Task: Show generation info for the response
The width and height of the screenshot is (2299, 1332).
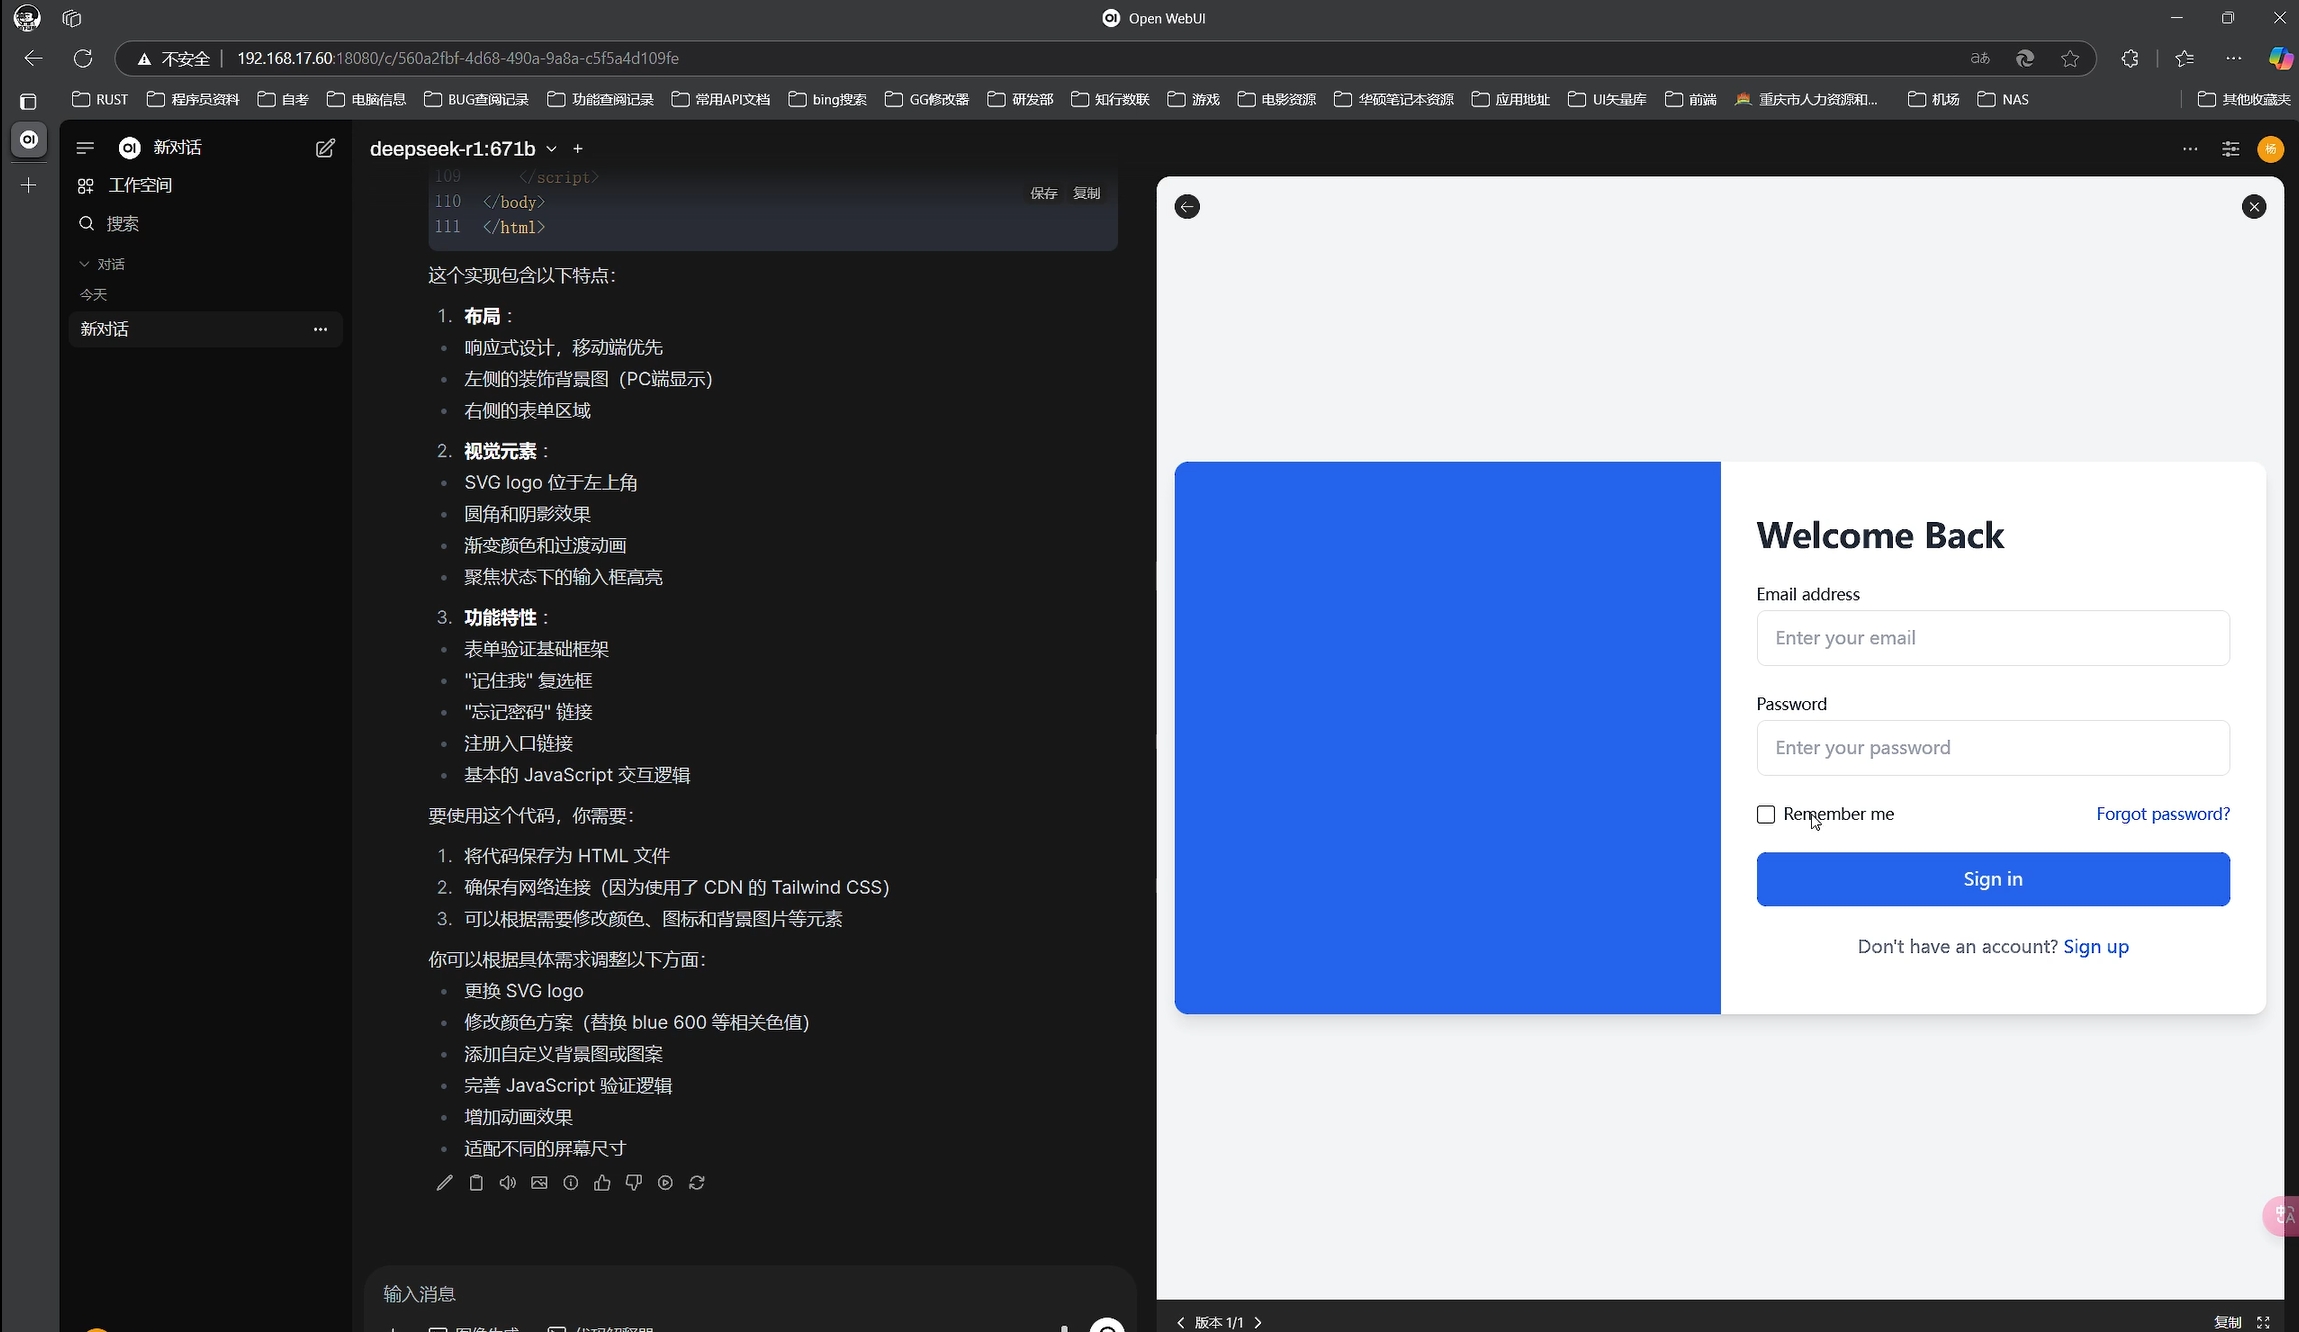Action: click(571, 1183)
